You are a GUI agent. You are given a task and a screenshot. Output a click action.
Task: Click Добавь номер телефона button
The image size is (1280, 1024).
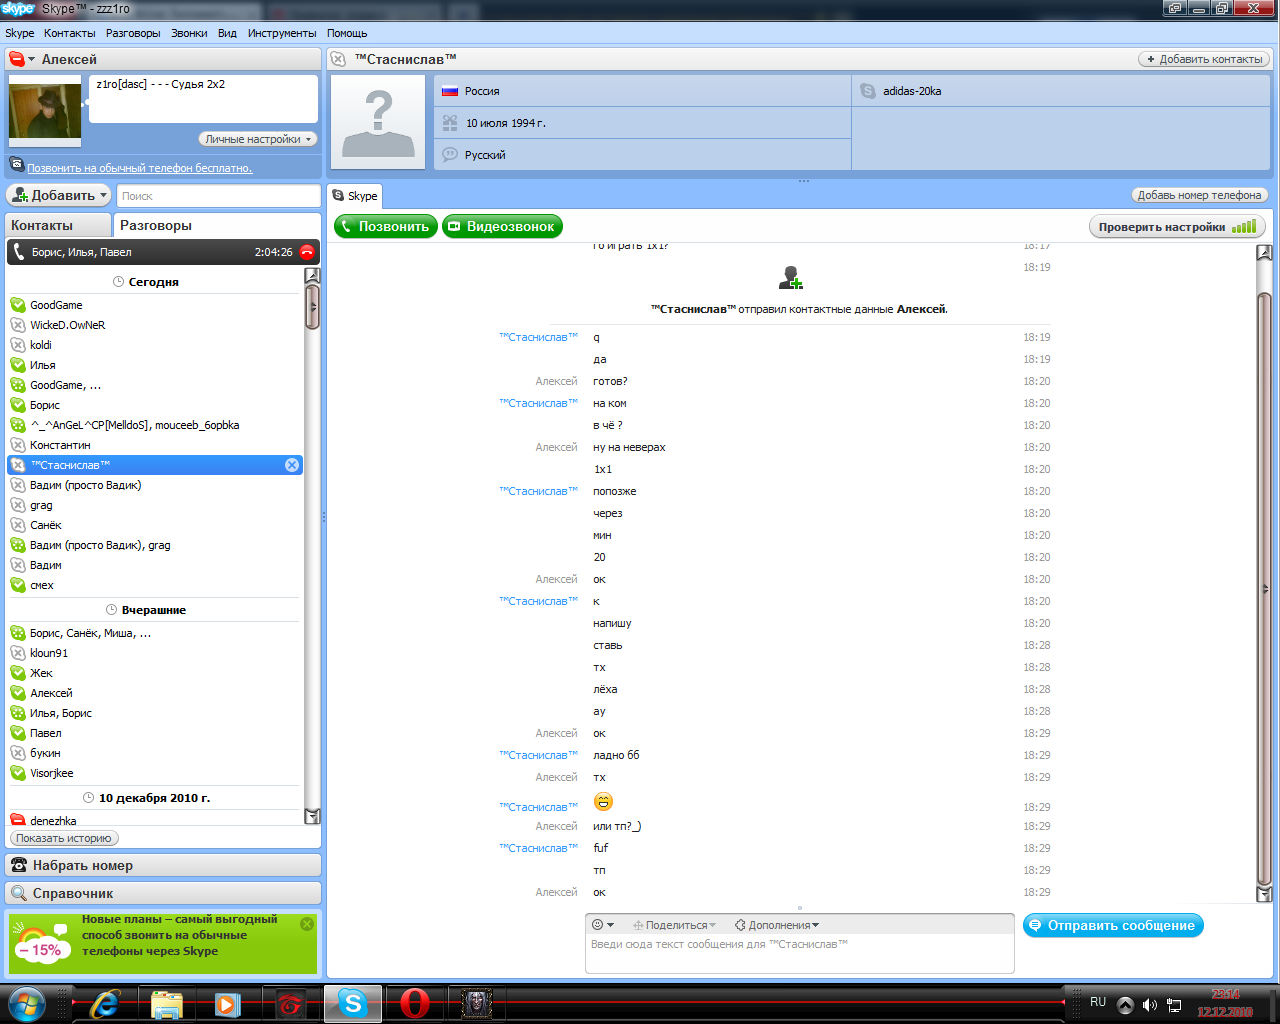click(x=1199, y=195)
